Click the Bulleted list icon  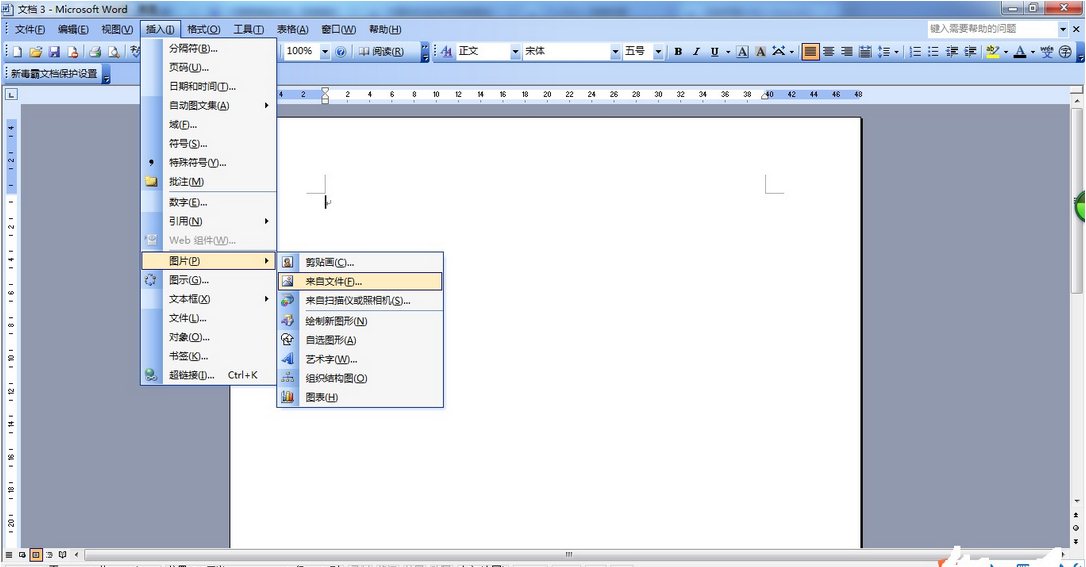coord(933,52)
